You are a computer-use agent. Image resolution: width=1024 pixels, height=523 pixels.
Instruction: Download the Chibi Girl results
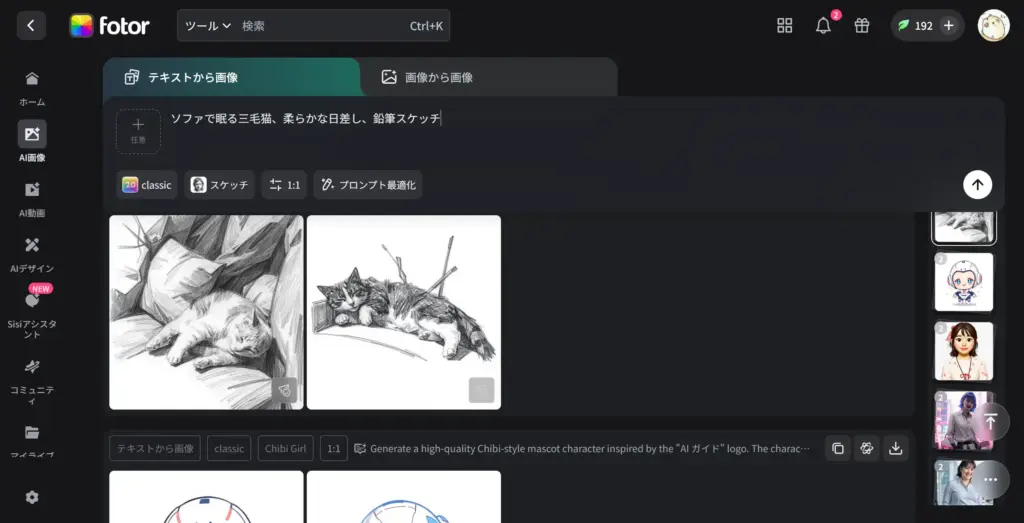(x=896, y=449)
